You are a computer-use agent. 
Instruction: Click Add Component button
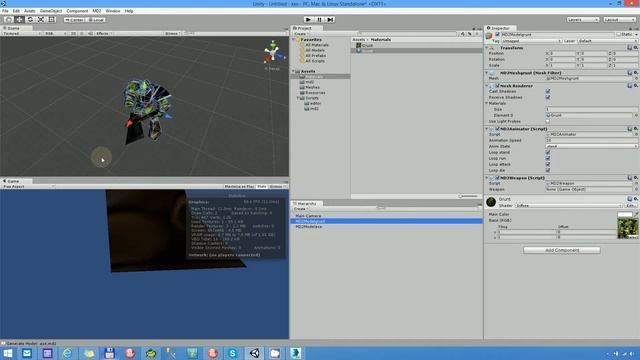[x=562, y=250]
